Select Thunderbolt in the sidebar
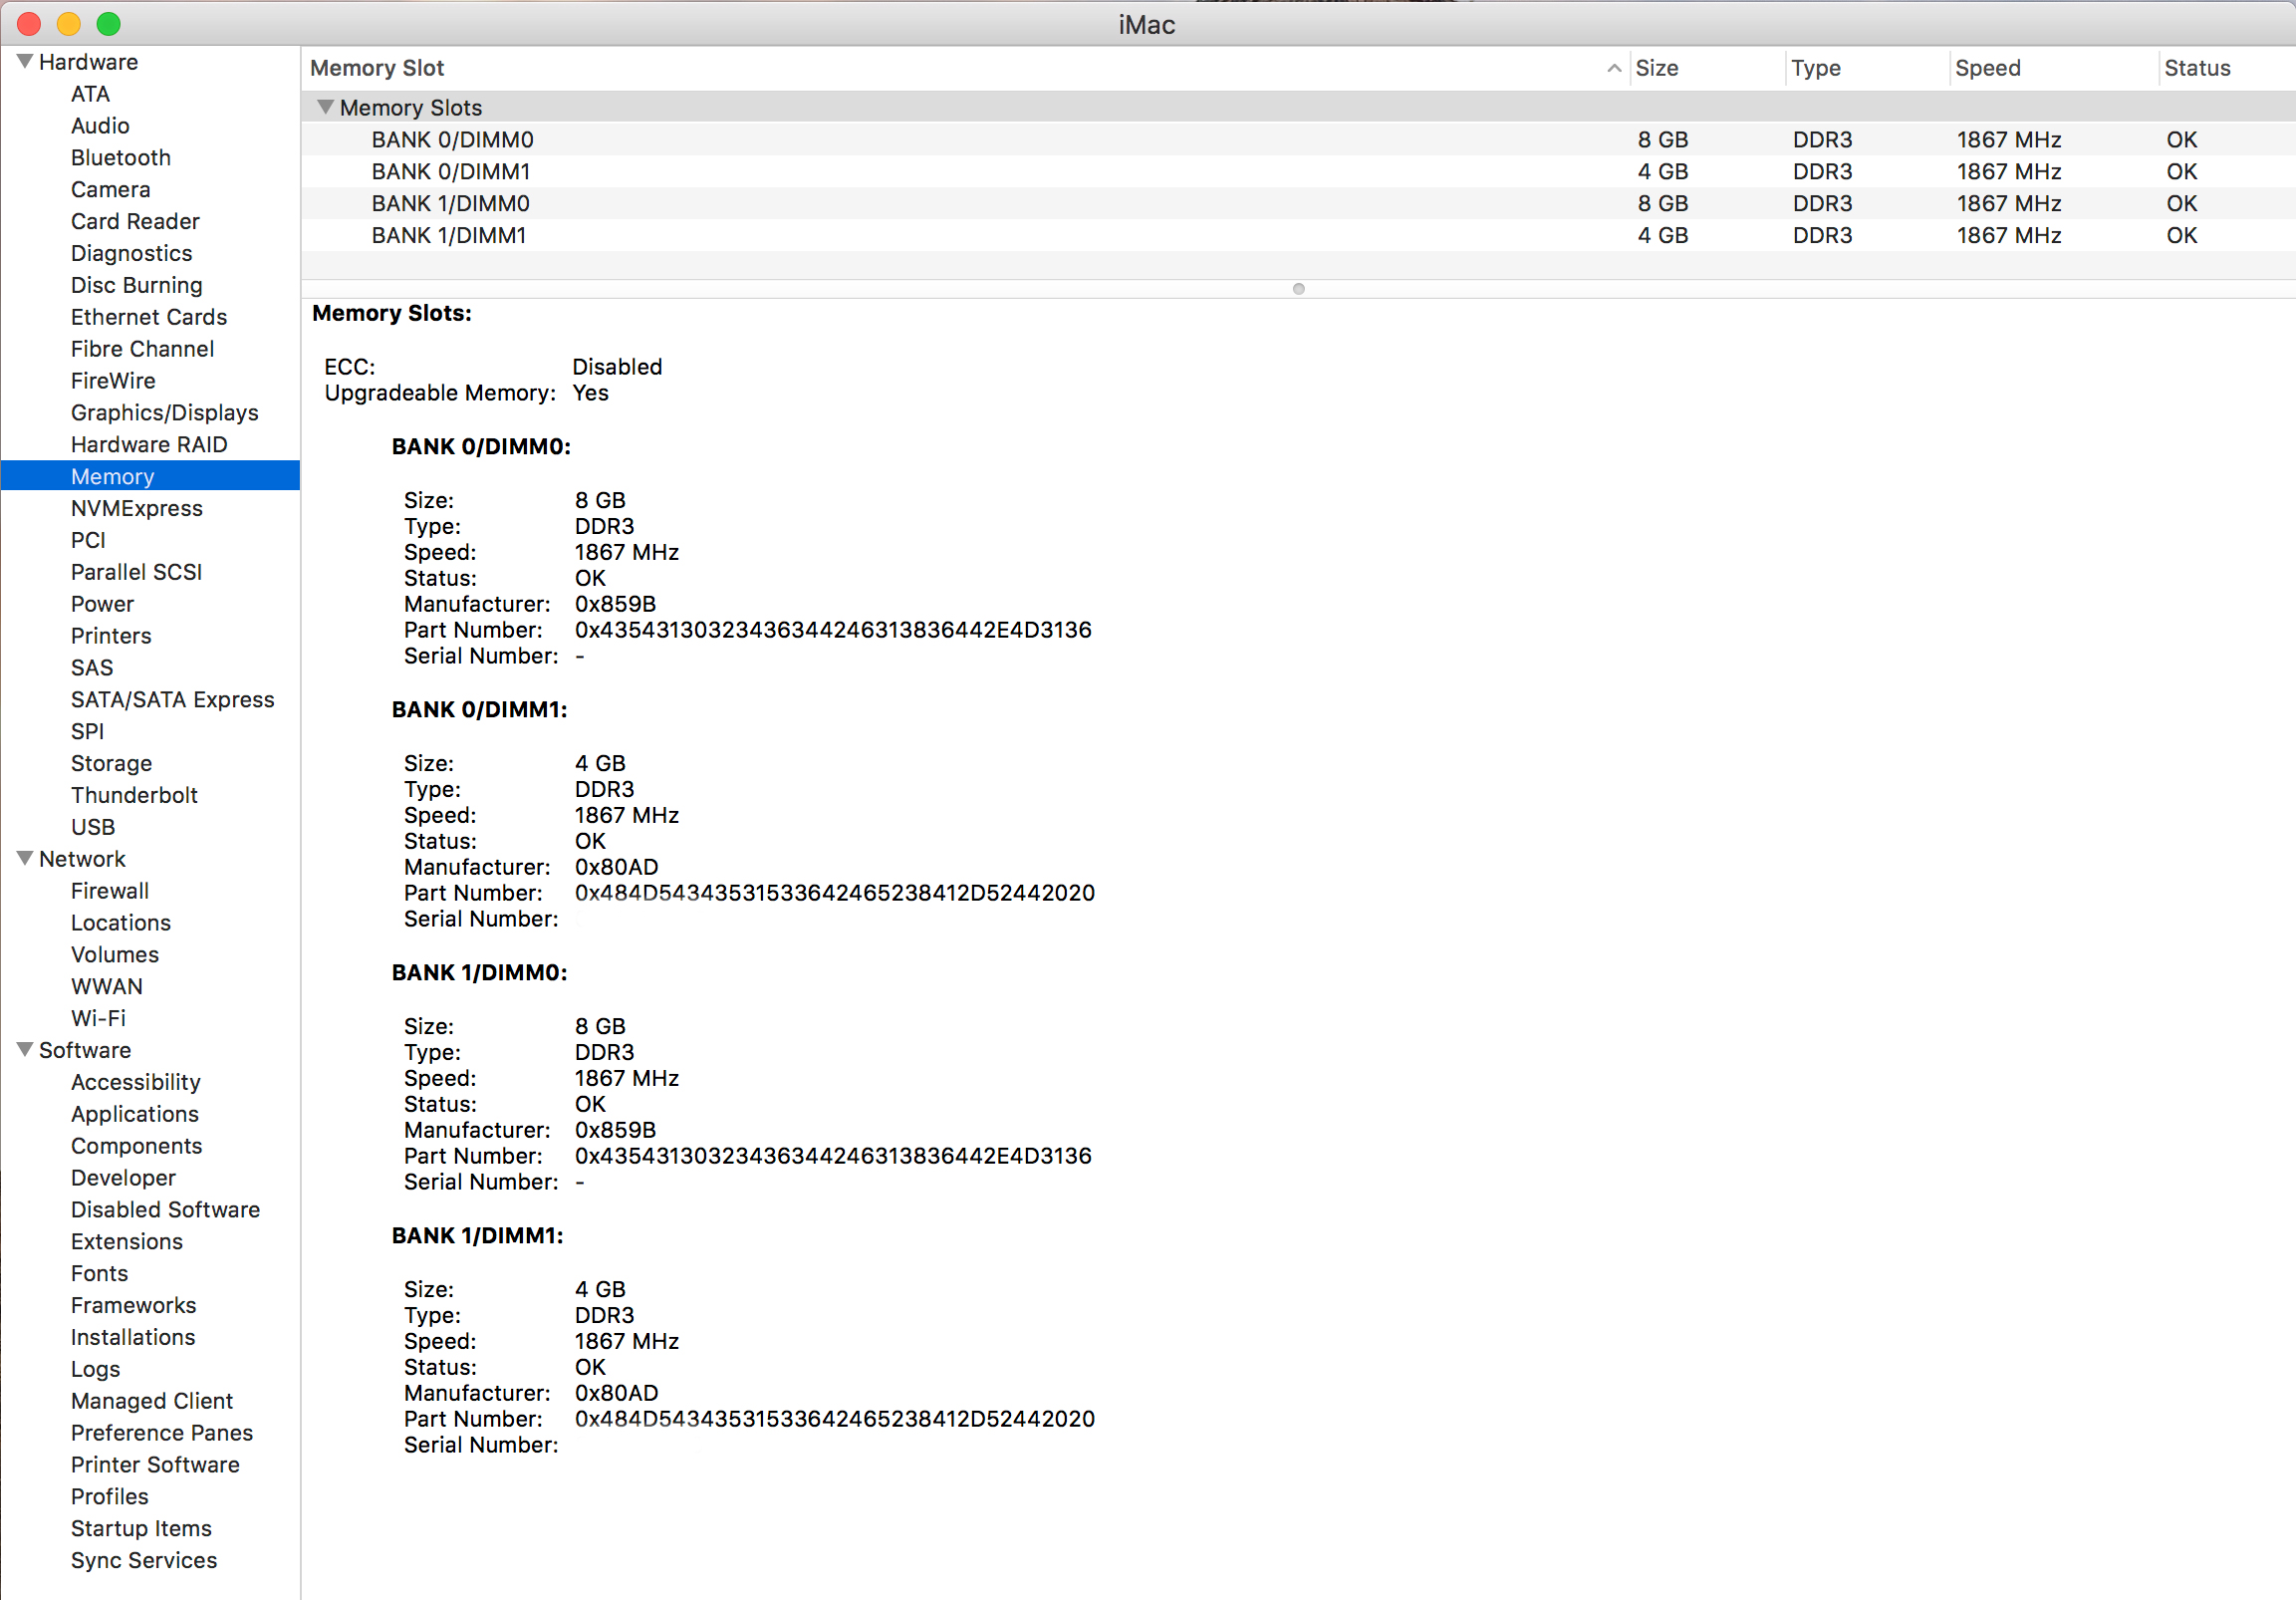The width and height of the screenshot is (2296, 1600). 134,795
